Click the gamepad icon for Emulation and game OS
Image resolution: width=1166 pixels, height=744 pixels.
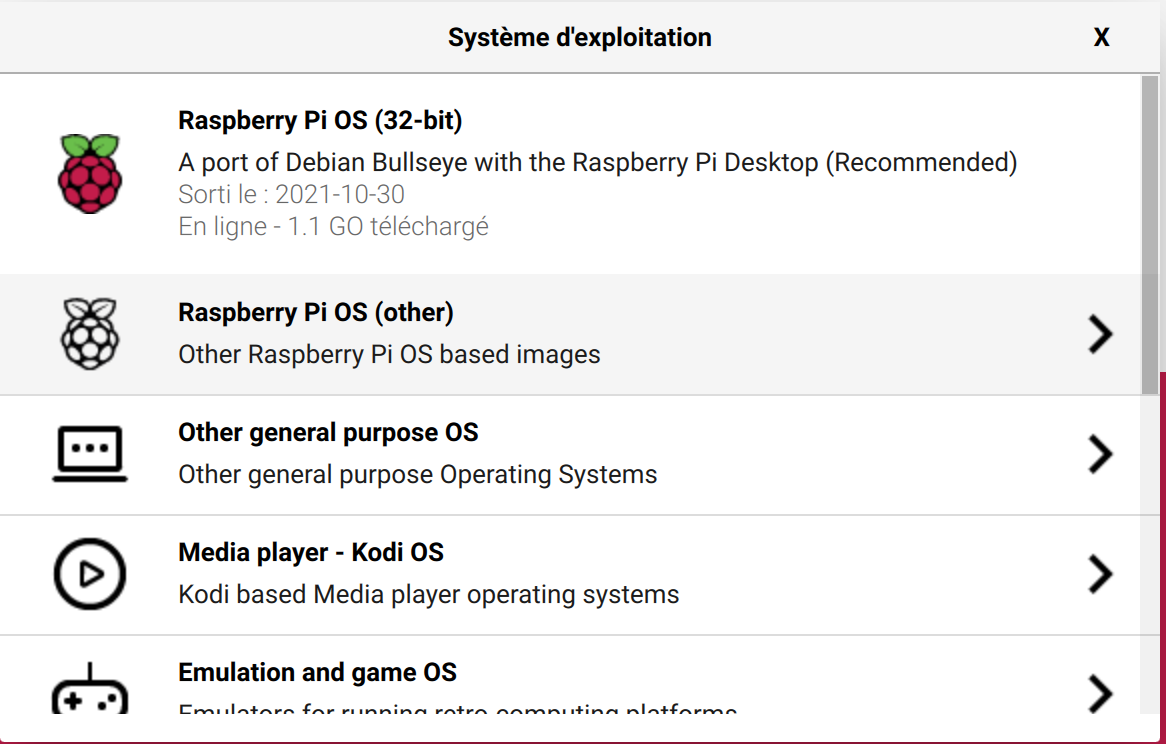[x=90, y=689]
